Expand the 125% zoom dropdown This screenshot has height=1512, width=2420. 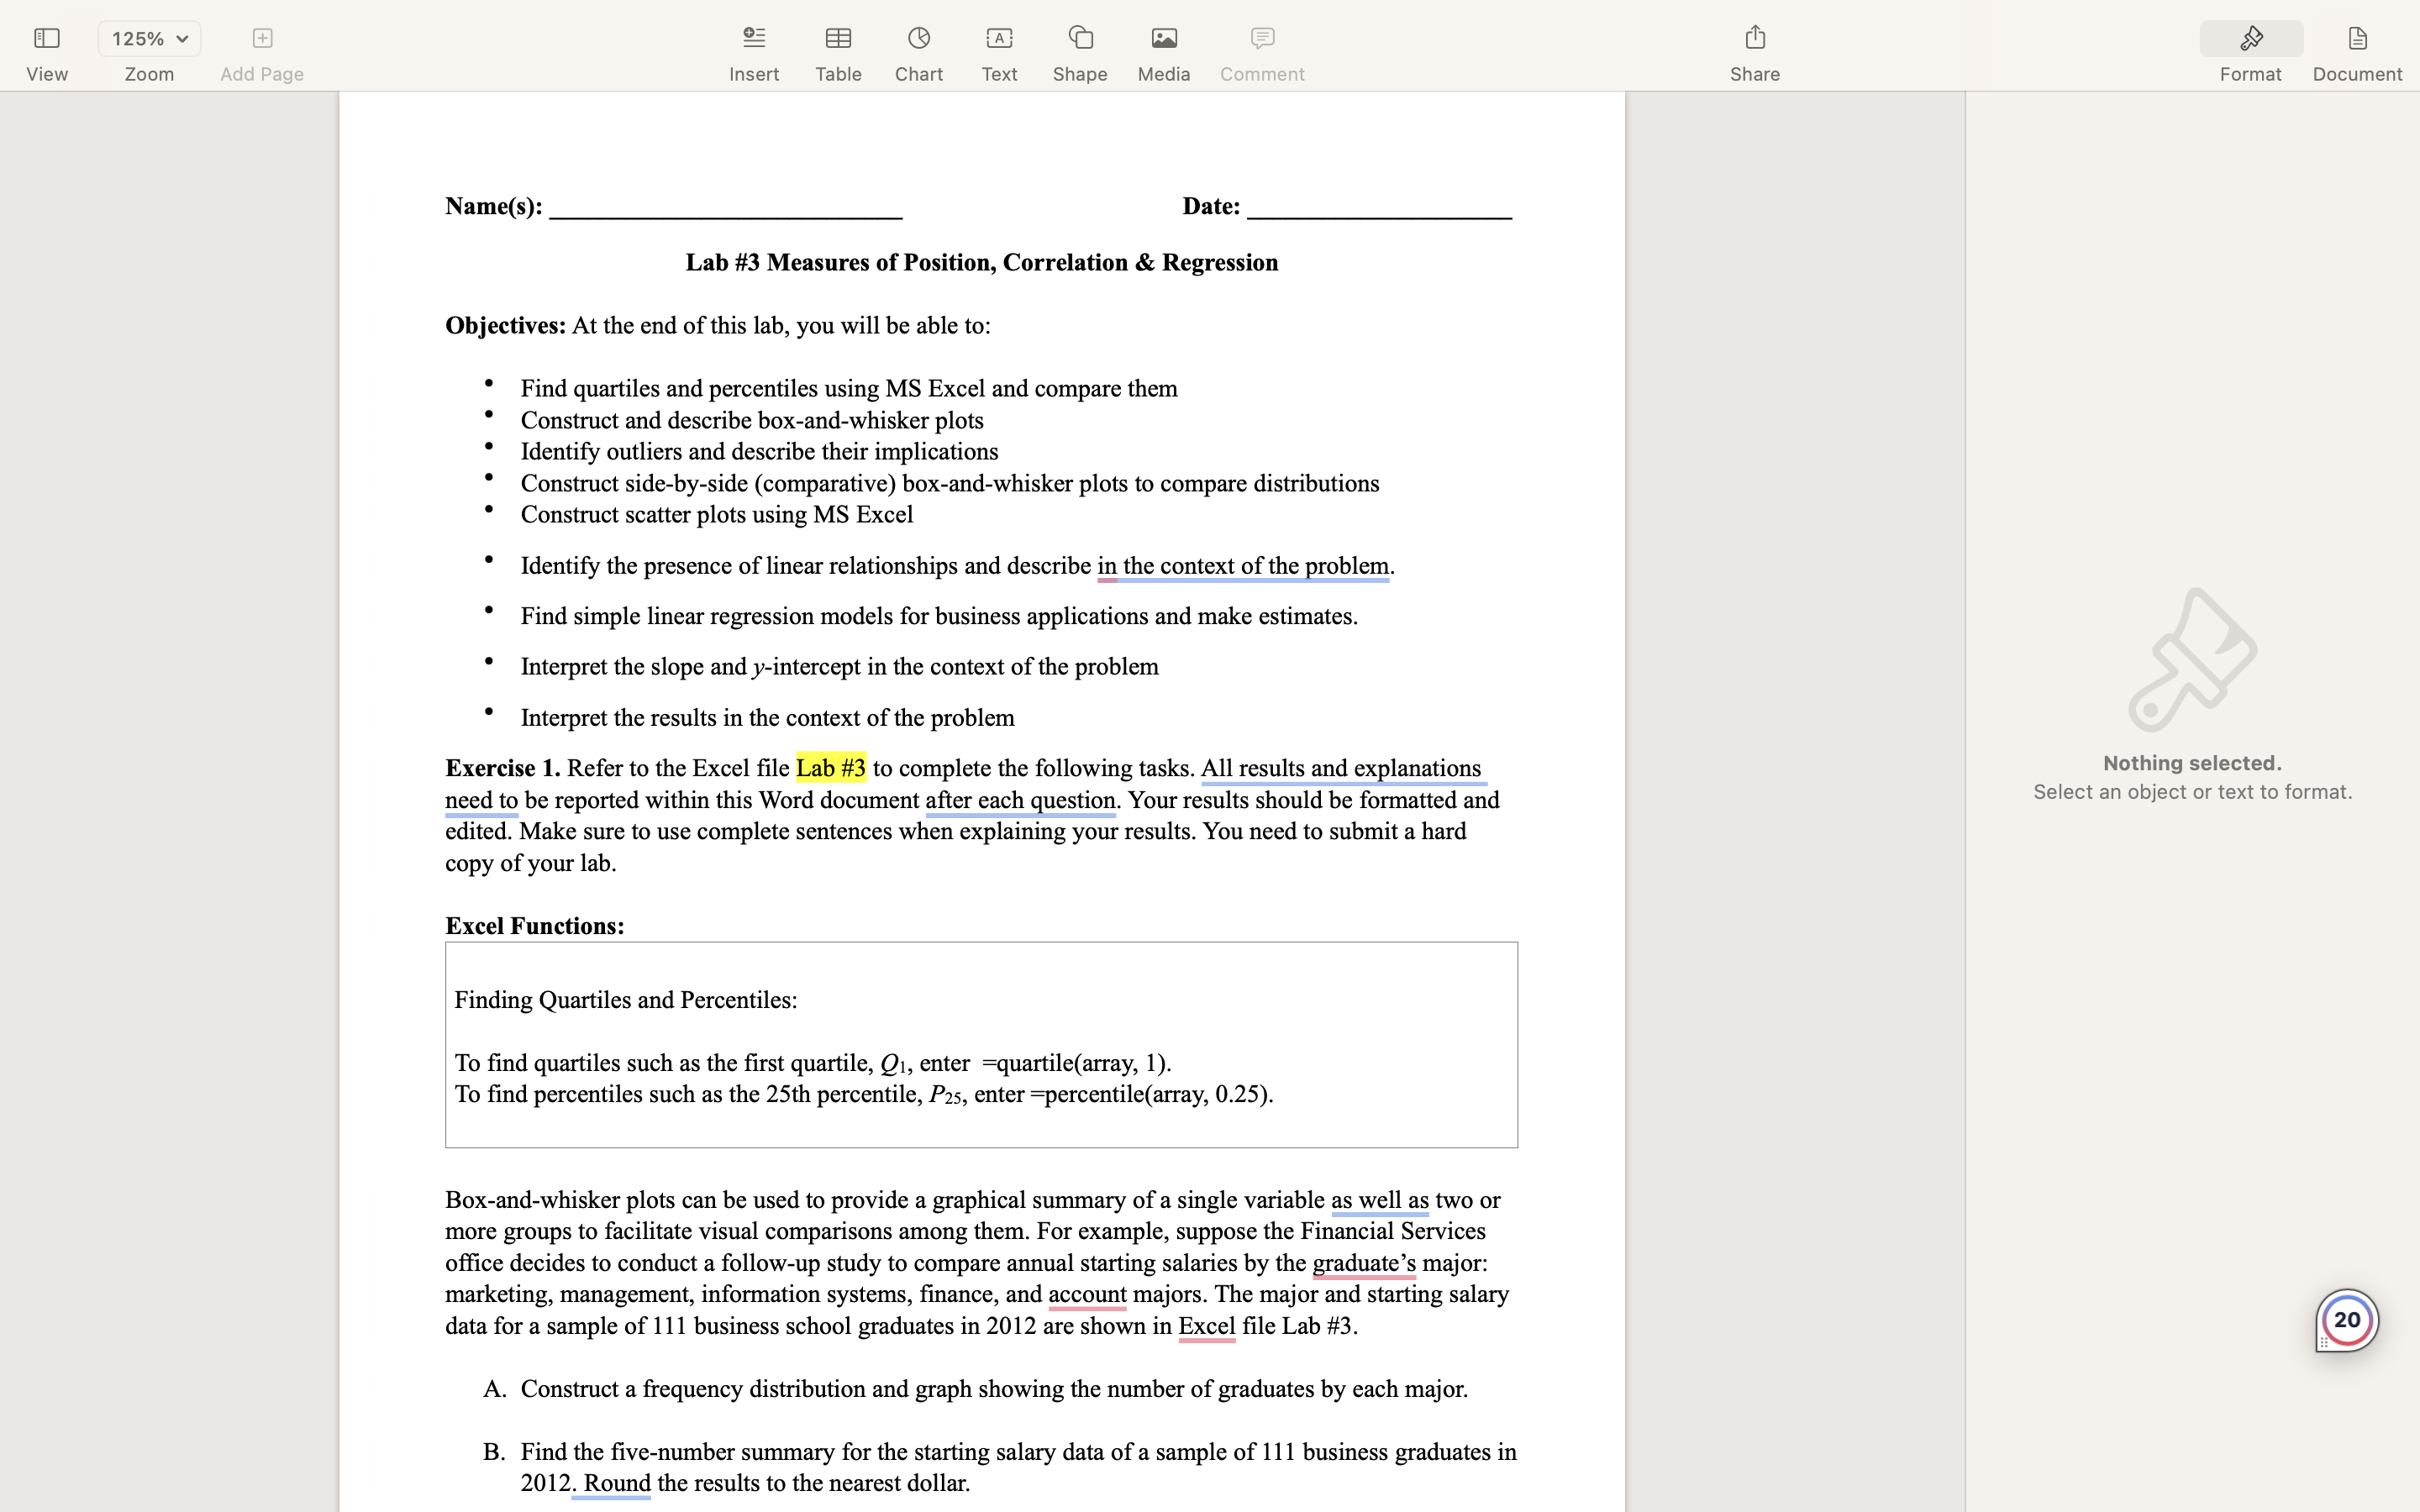point(149,39)
